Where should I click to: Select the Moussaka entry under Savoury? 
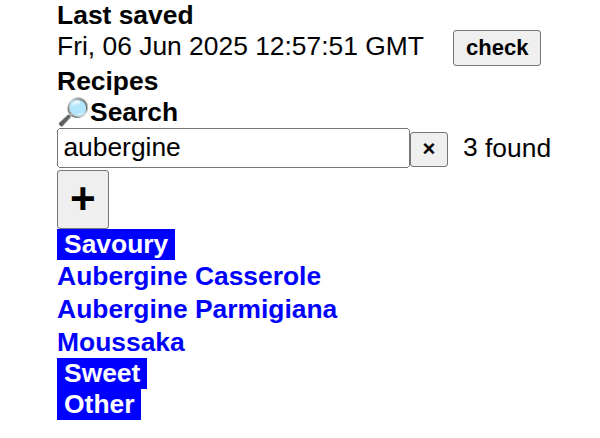coord(121,342)
